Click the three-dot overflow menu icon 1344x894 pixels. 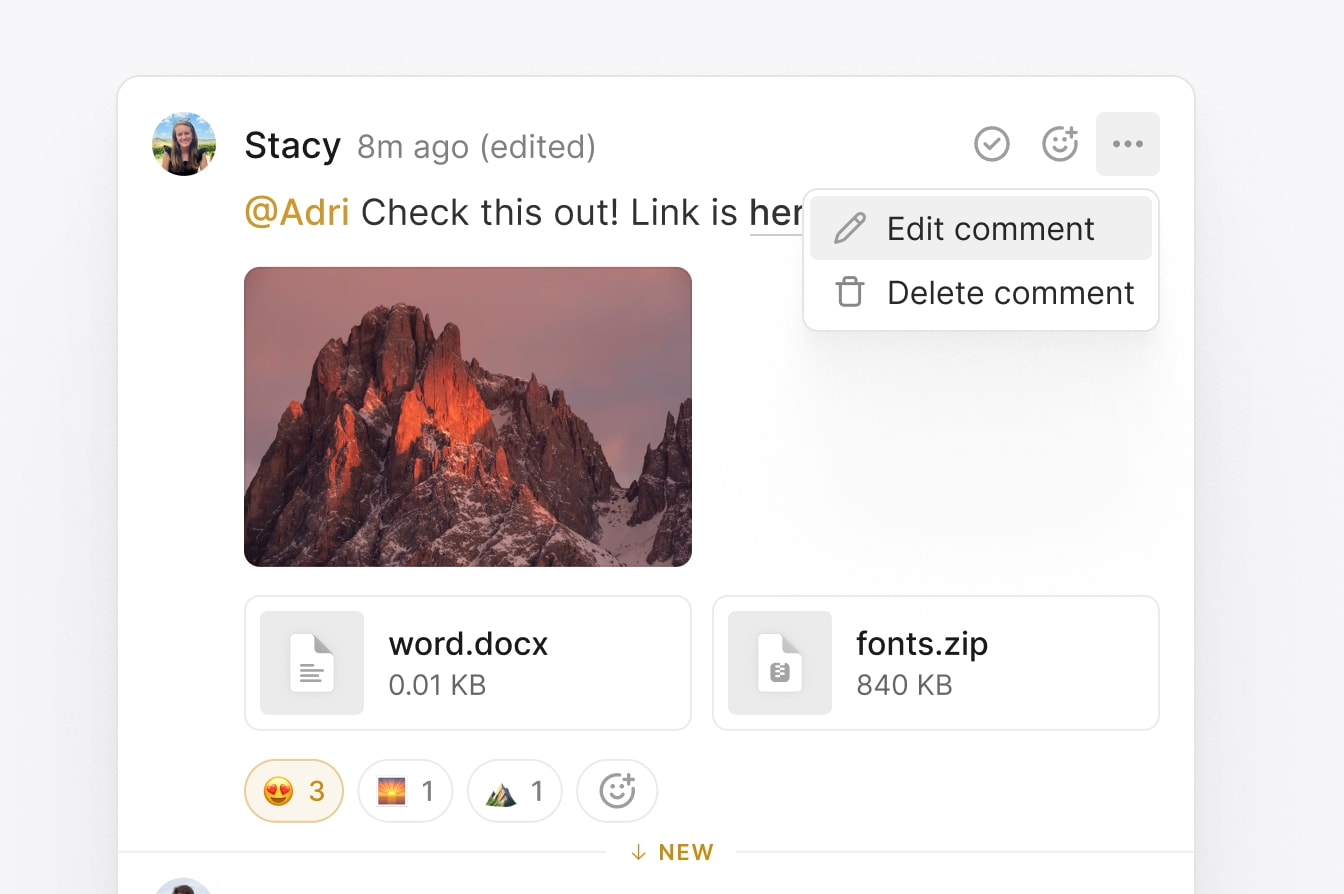[x=1128, y=144]
